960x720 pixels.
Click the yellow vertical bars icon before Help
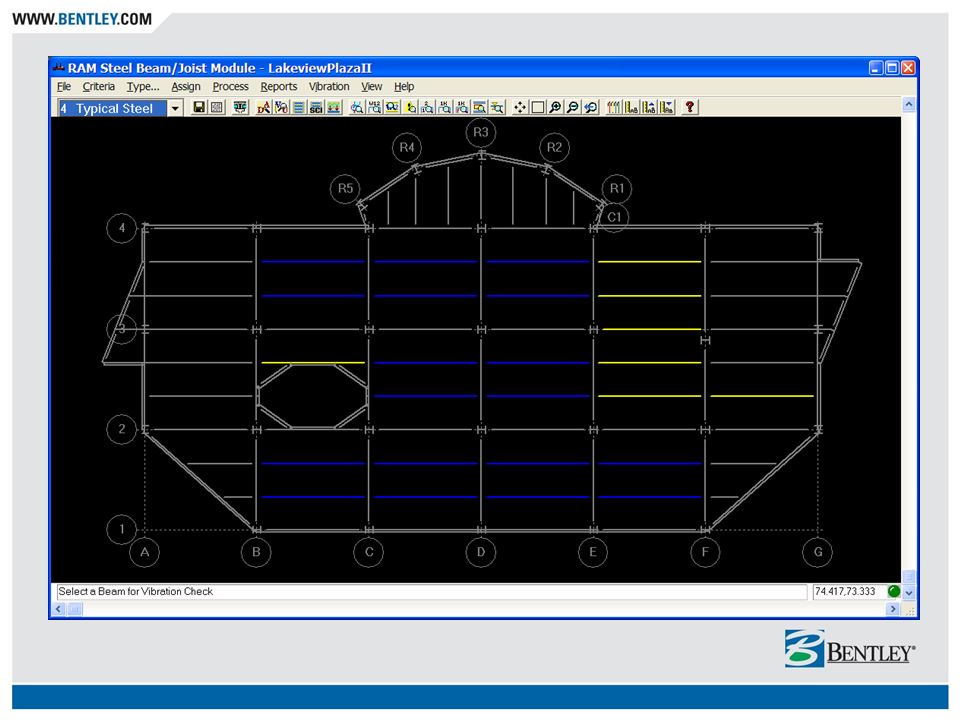click(x=613, y=108)
